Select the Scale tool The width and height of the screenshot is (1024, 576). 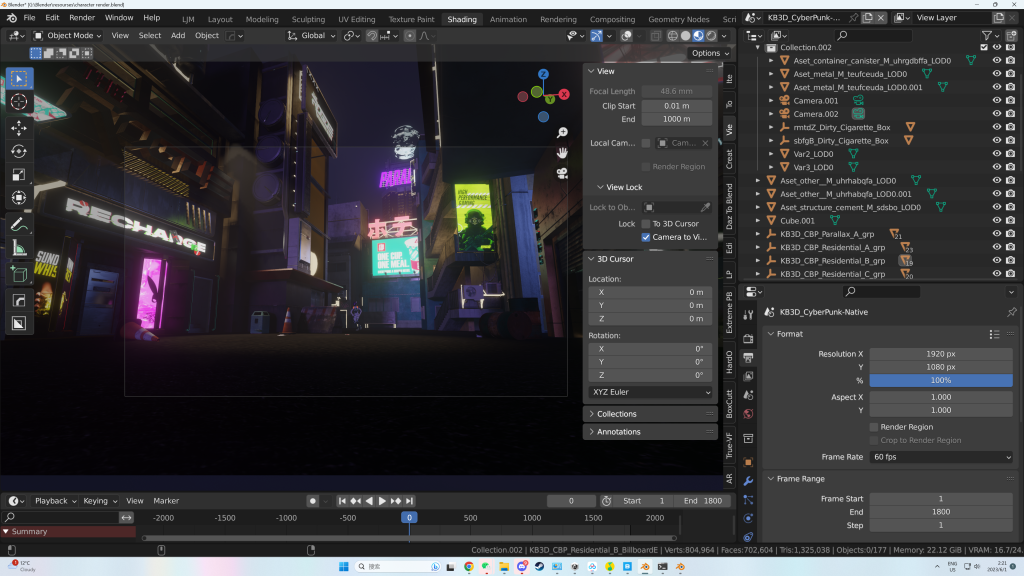click(19, 174)
